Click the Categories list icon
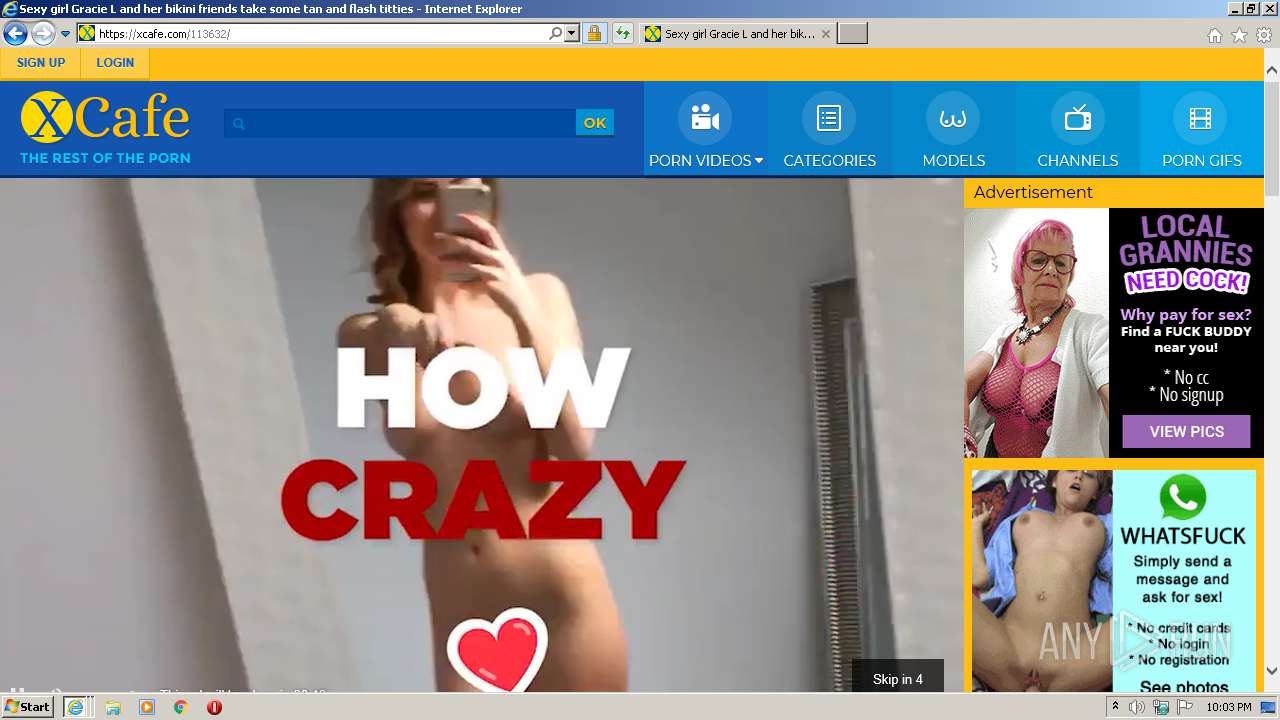 [x=829, y=118]
